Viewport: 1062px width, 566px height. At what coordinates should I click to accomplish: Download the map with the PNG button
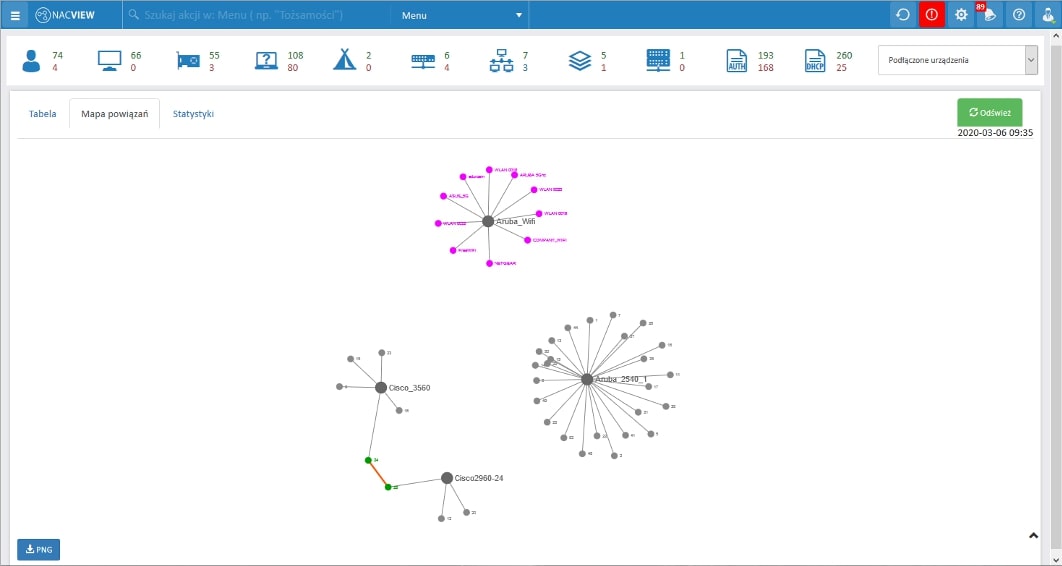point(38,549)
